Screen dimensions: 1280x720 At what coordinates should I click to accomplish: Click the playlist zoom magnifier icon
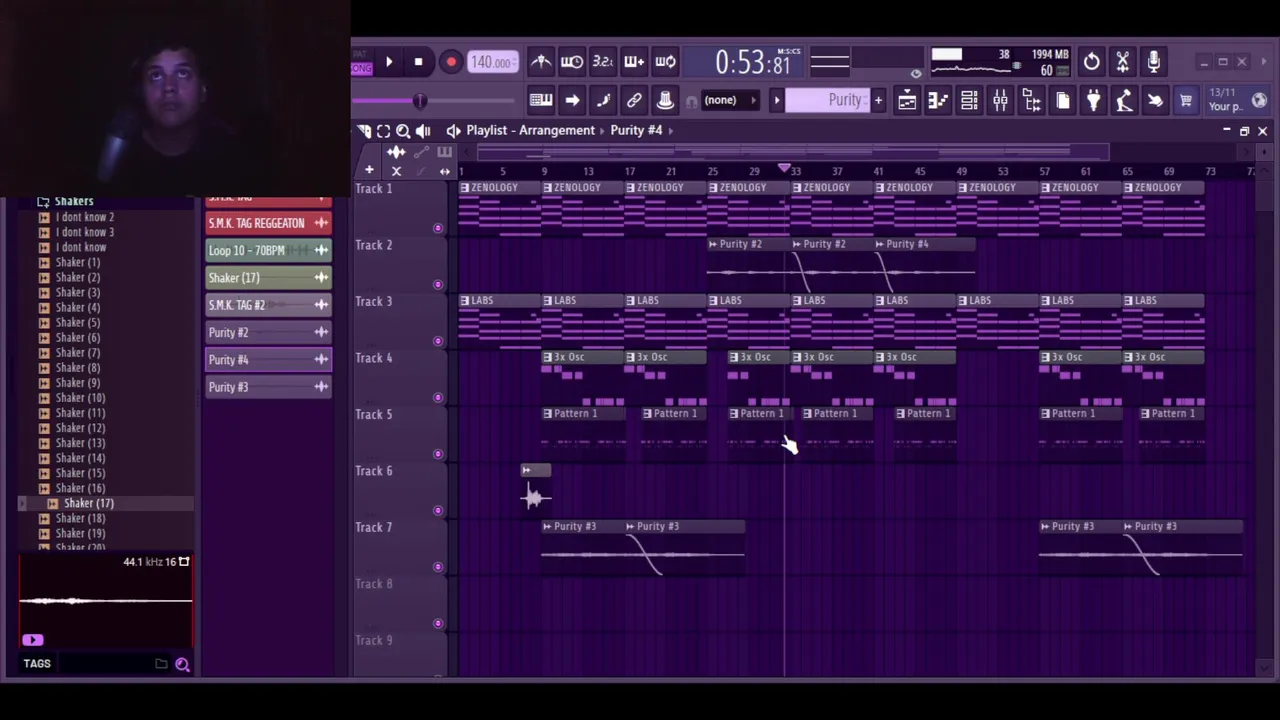pyautogui.click(x=403, y=131)
